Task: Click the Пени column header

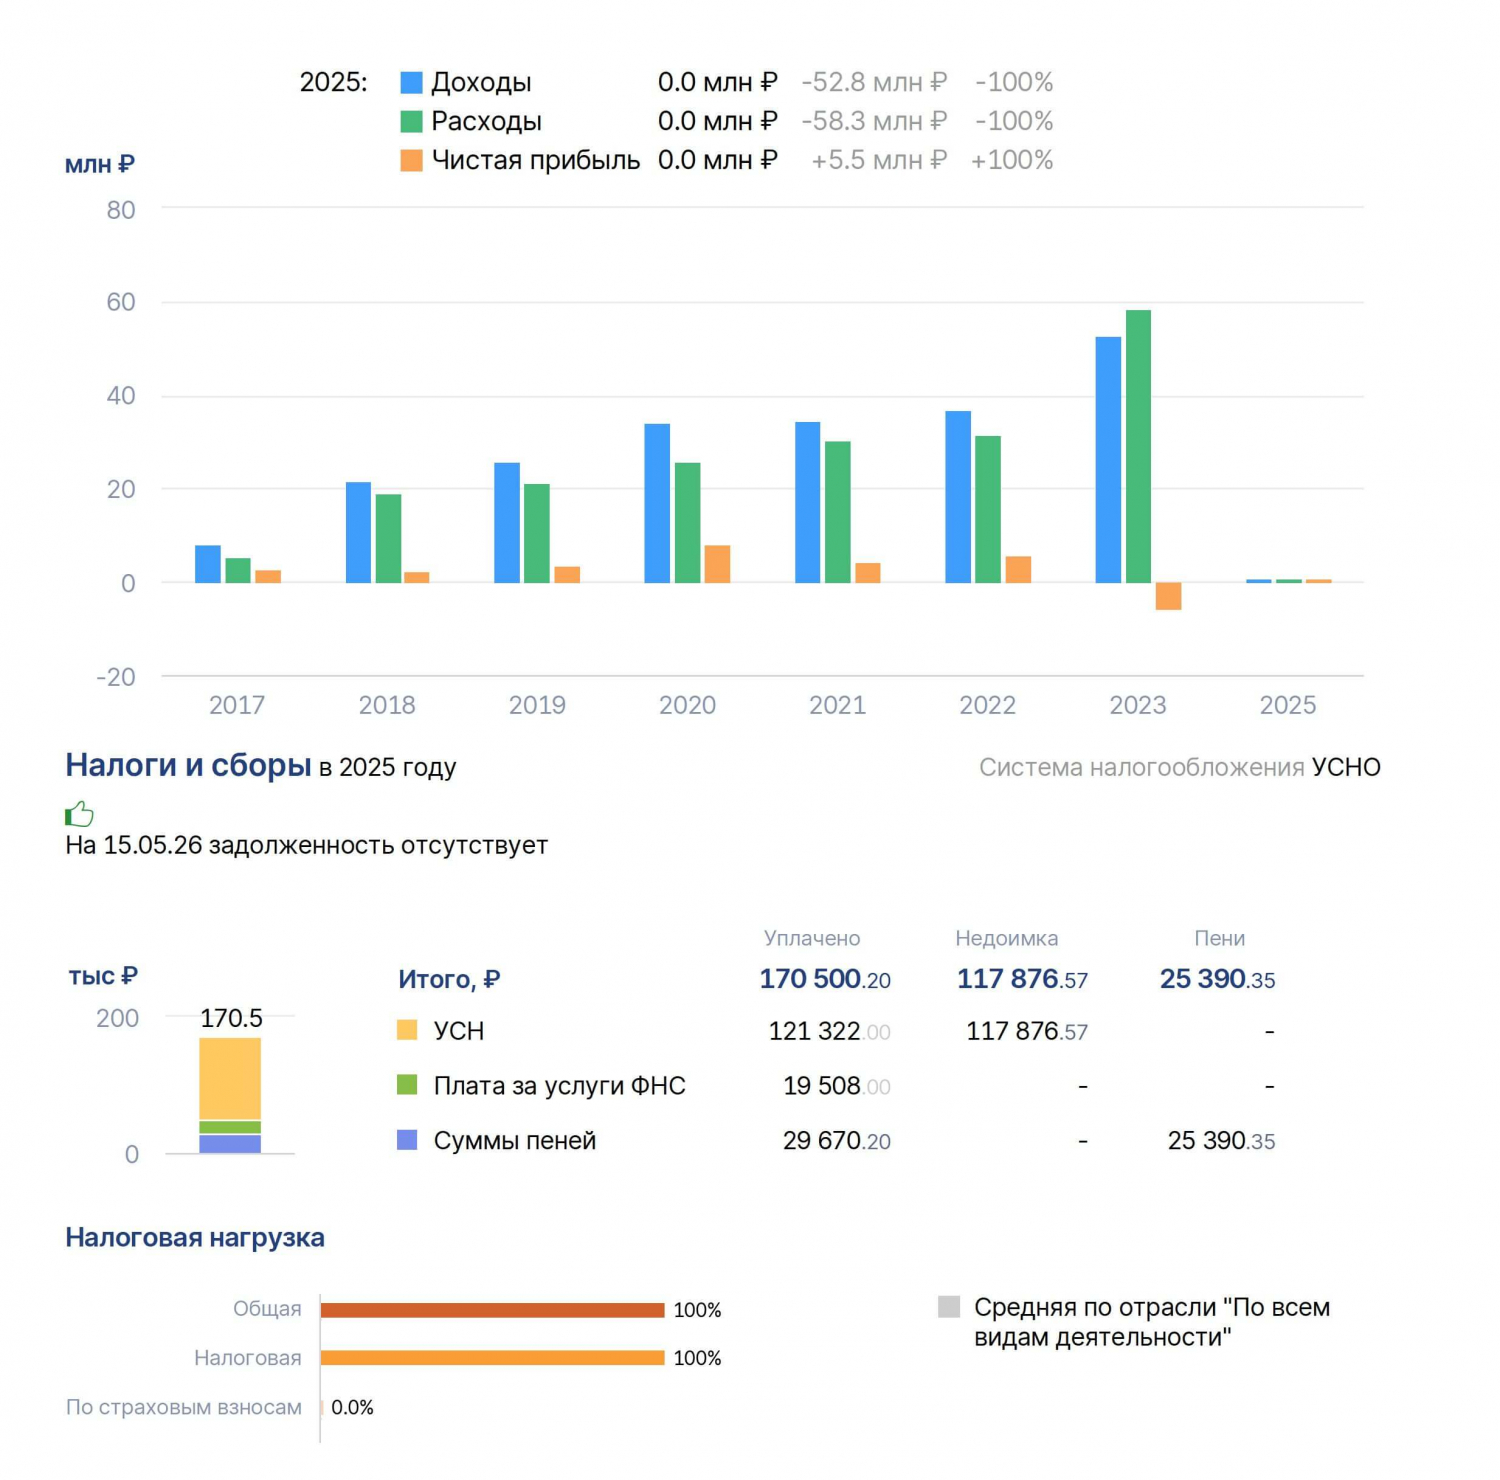Action: 1219,938
